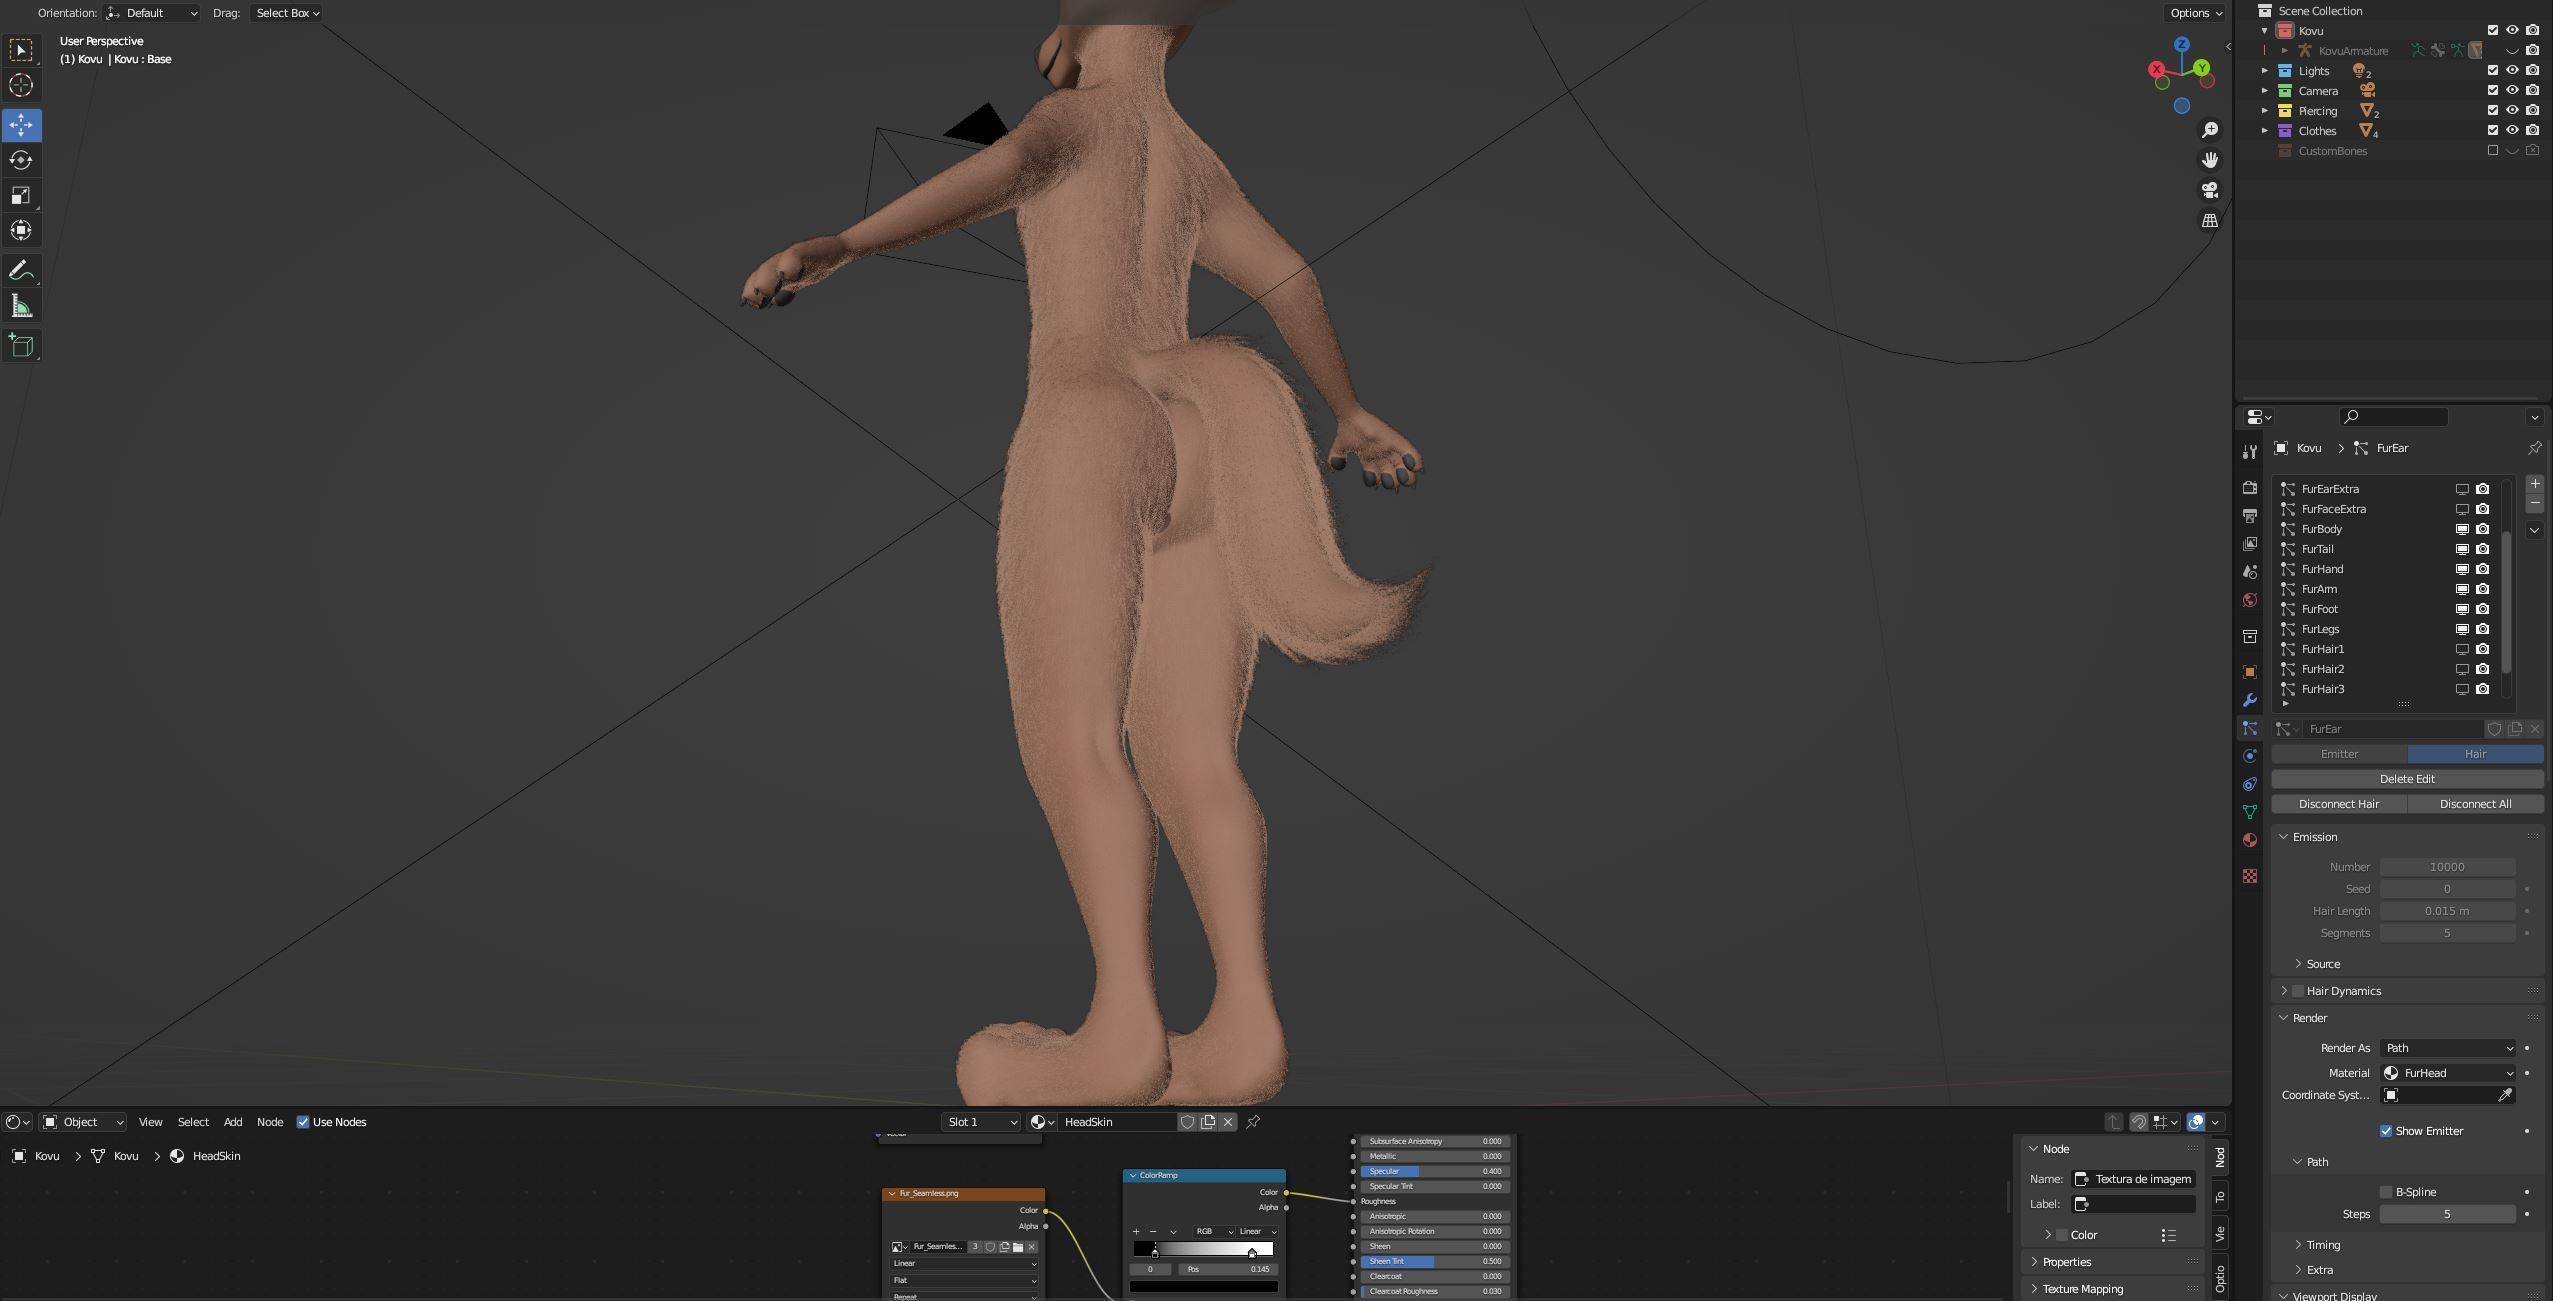Open the View Layer properties tab
Image resolution: width=2553 pixels, height=1301 pixels.
tap(2250, 544)
